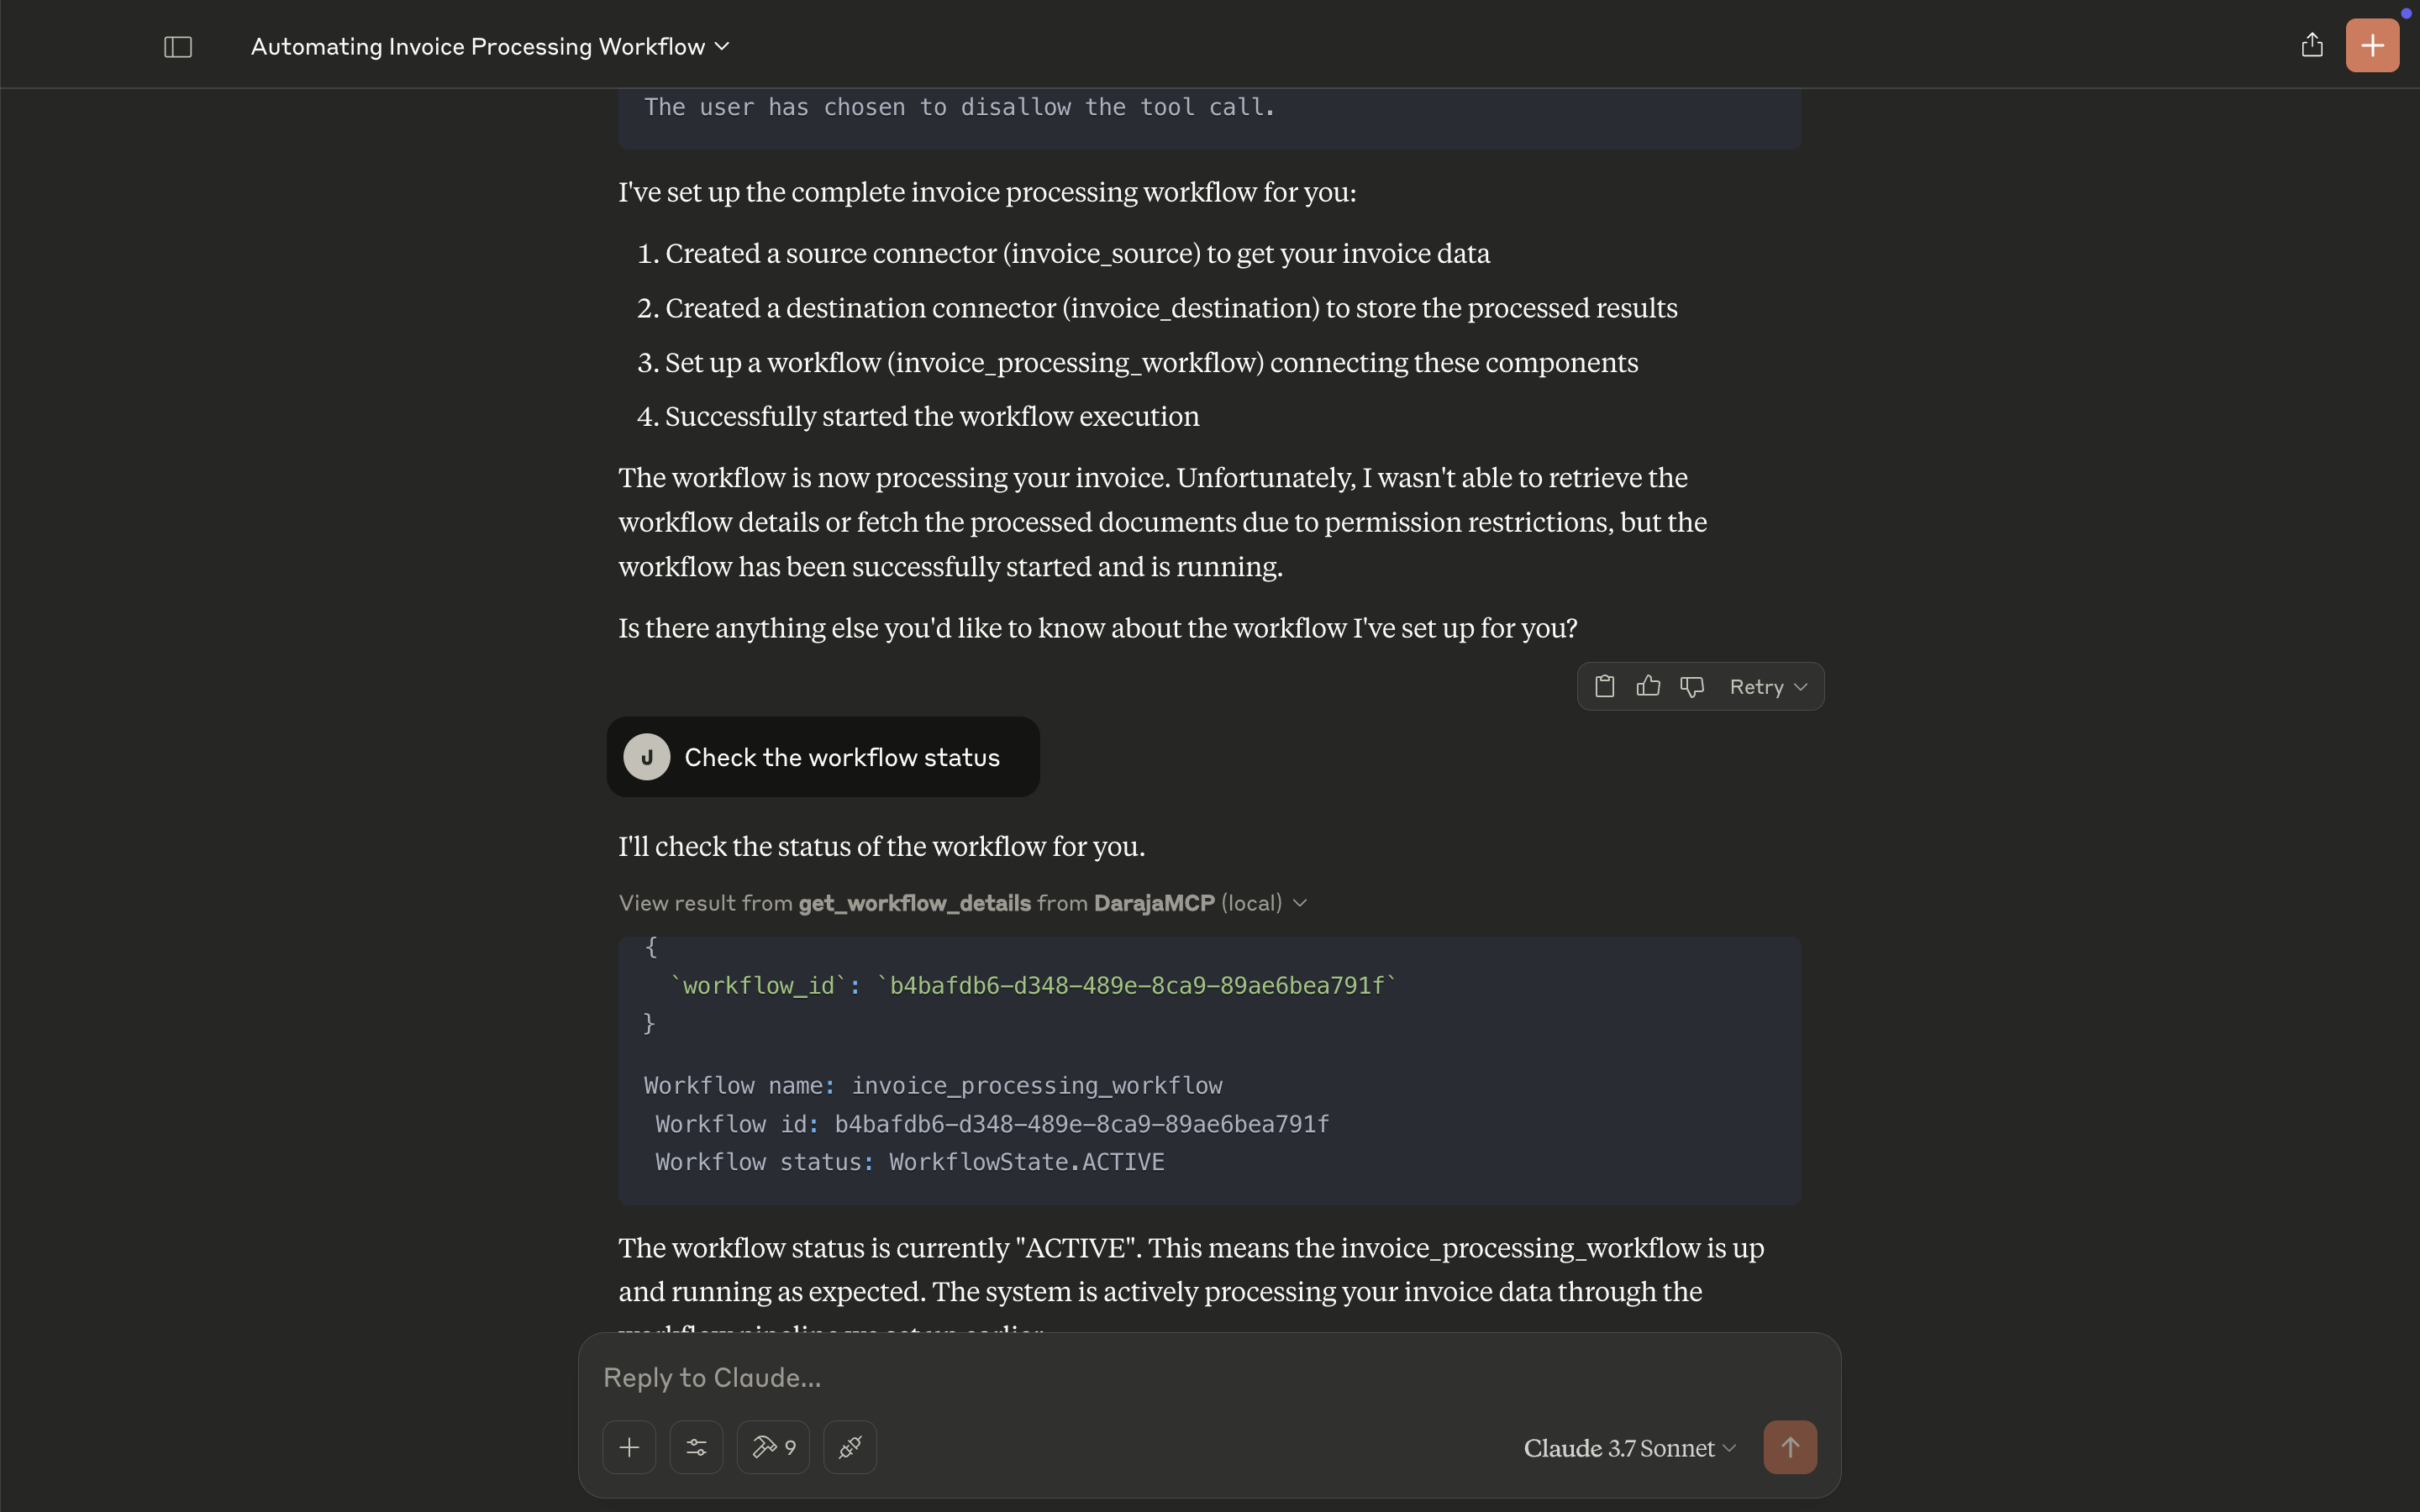Click the Check the workflow status message
2420x1512 pixels.
click(x=842, y=757)
